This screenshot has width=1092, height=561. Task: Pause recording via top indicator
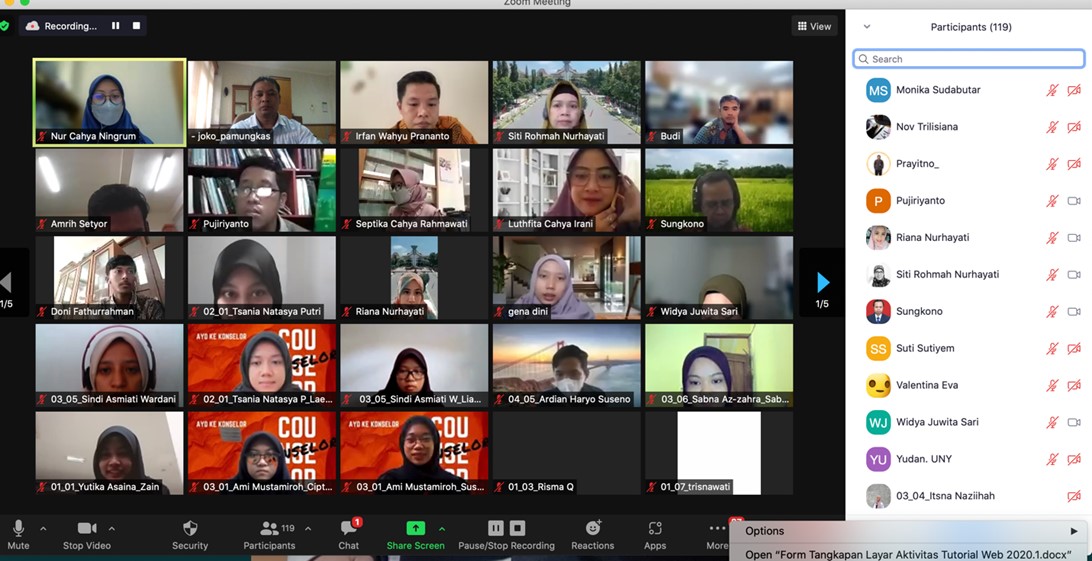(116, 26)
